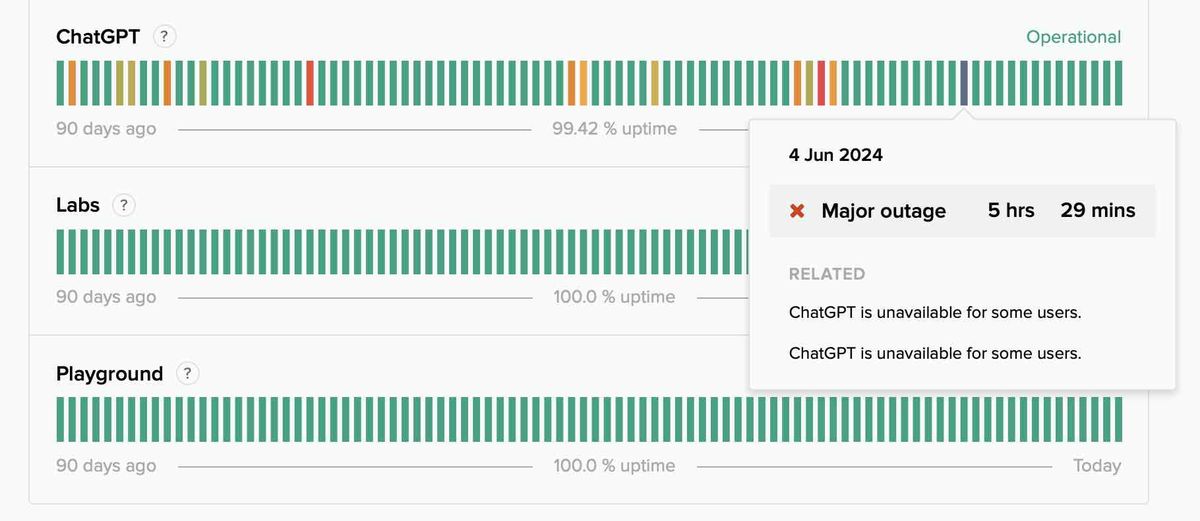Click the ChatGPT Operational status label
Image resolution: width=1200 pixels, height=521 pixels.
point(1073,37)
